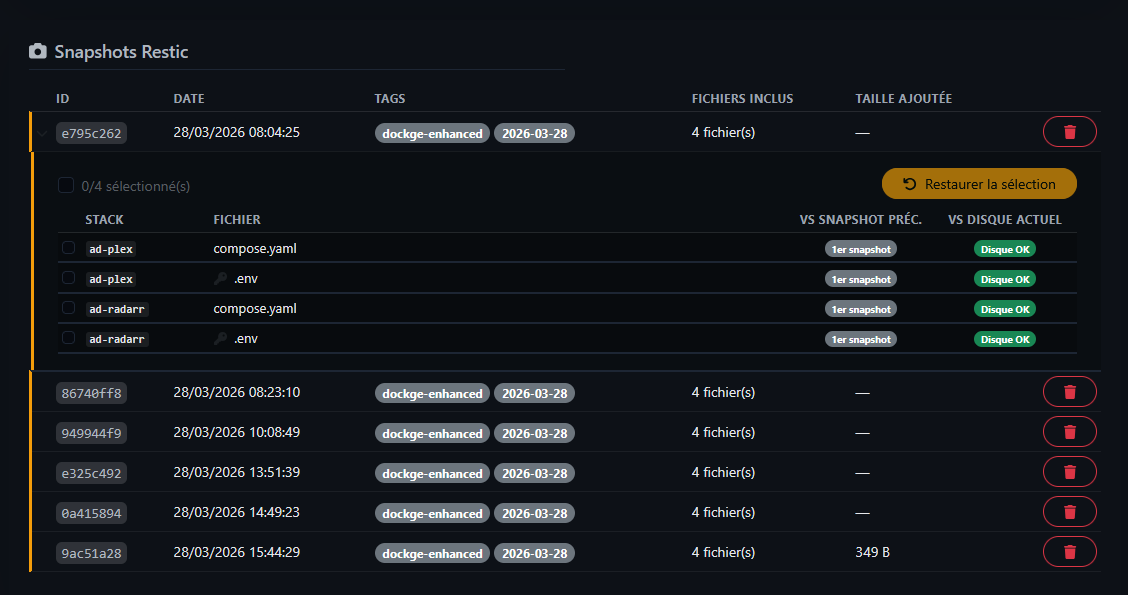Click the FICHIERS INCLUS column header
This screenshot has width=1128, height=595.
[x=742, y=99]
